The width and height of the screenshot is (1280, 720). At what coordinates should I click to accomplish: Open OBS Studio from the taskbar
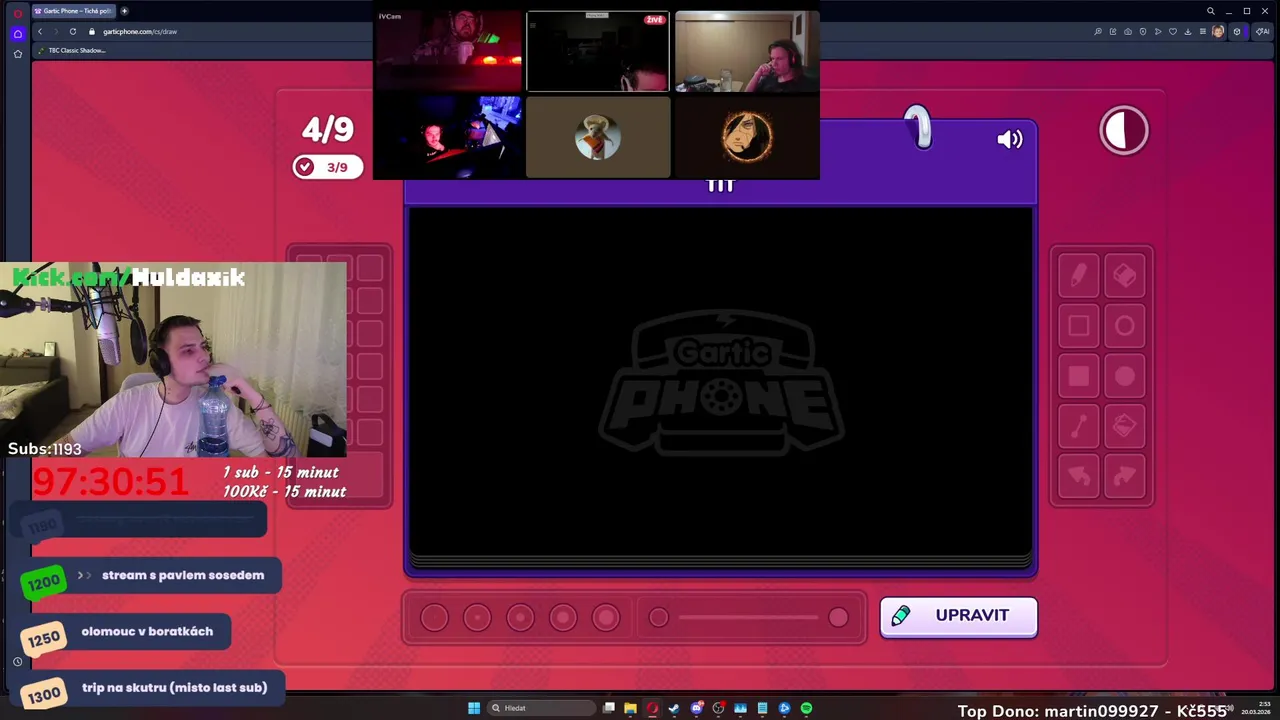718,708
